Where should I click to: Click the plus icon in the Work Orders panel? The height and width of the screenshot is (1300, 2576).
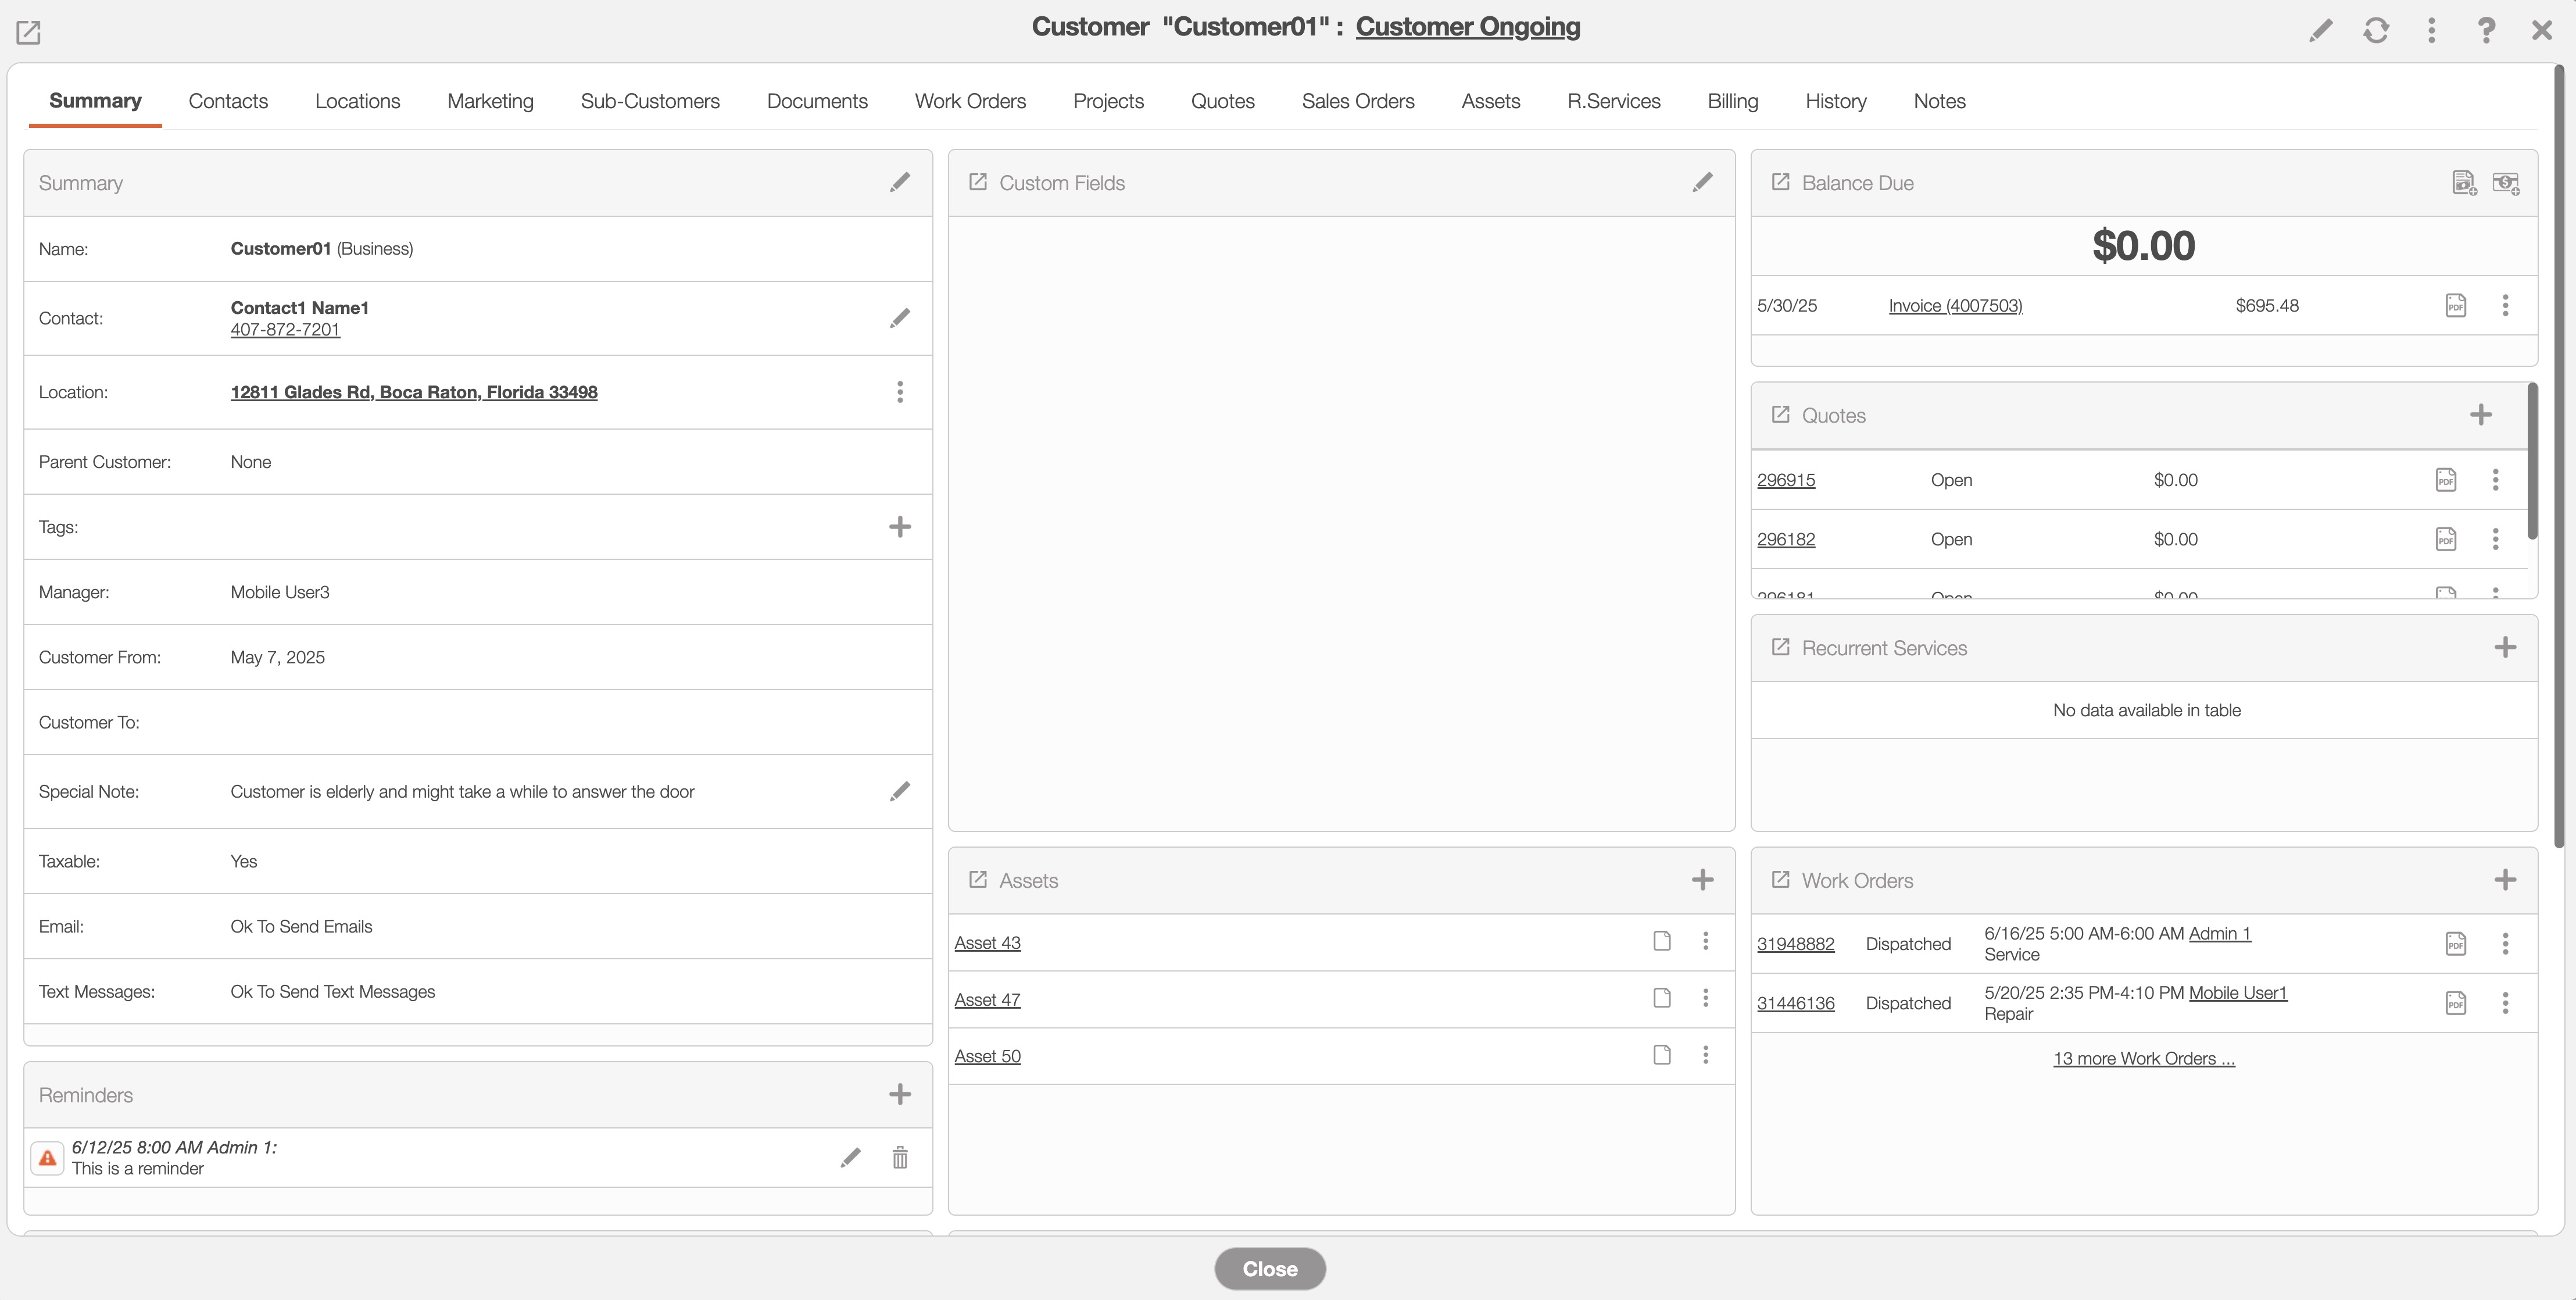point(2504,880)
